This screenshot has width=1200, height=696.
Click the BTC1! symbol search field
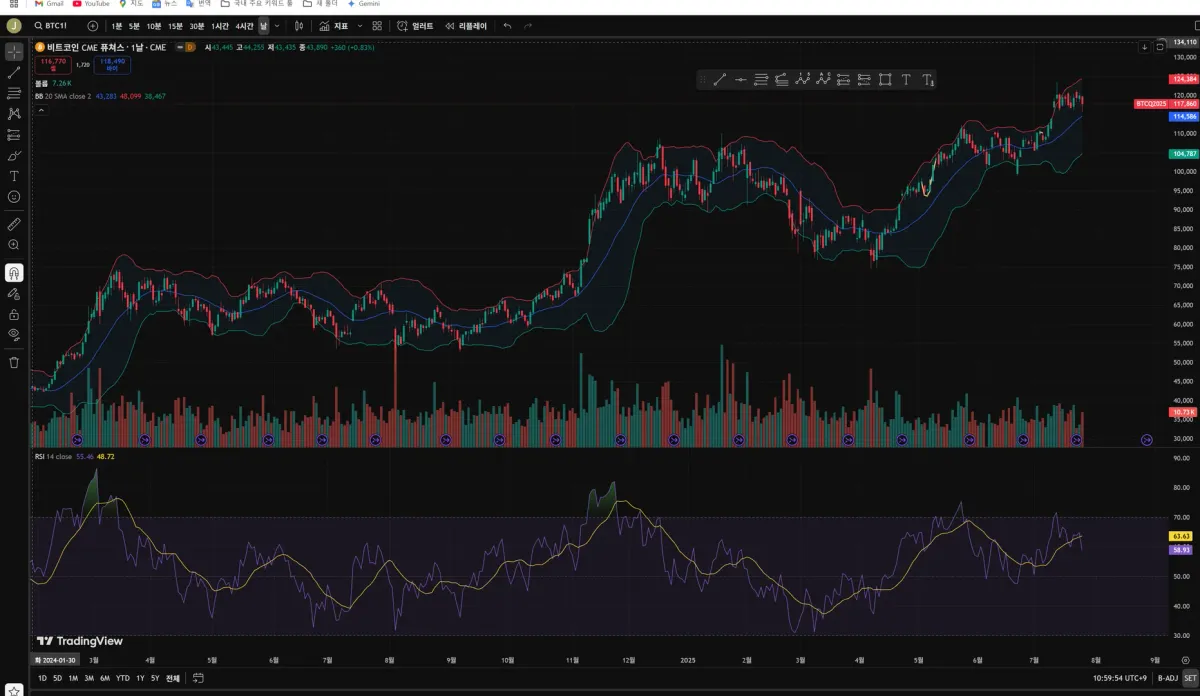(51, 26)
